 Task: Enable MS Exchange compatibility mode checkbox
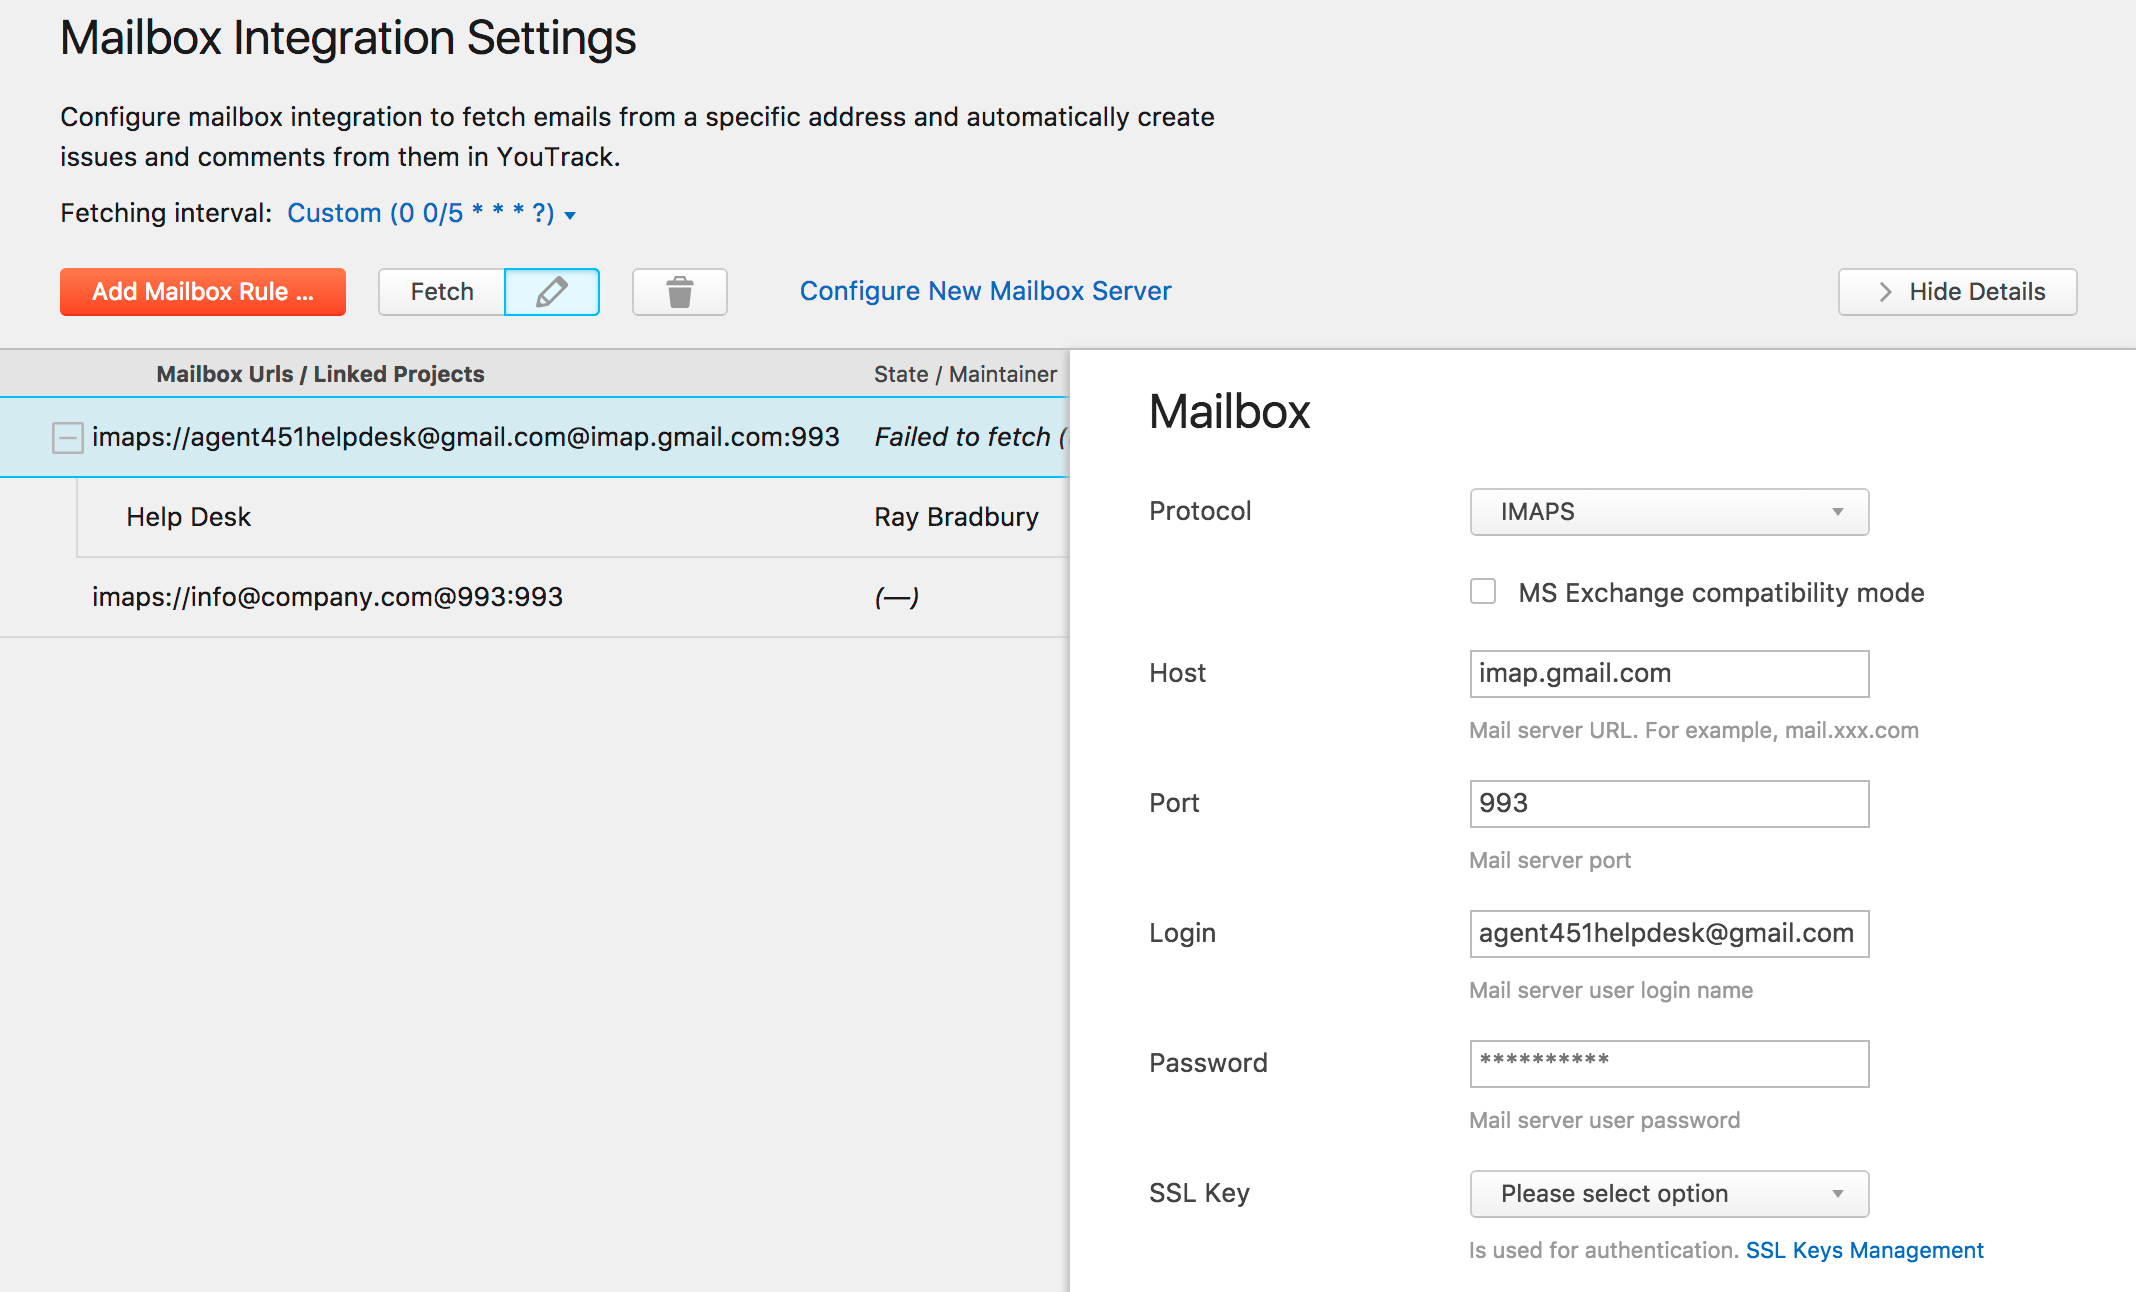pos(1483,592)
